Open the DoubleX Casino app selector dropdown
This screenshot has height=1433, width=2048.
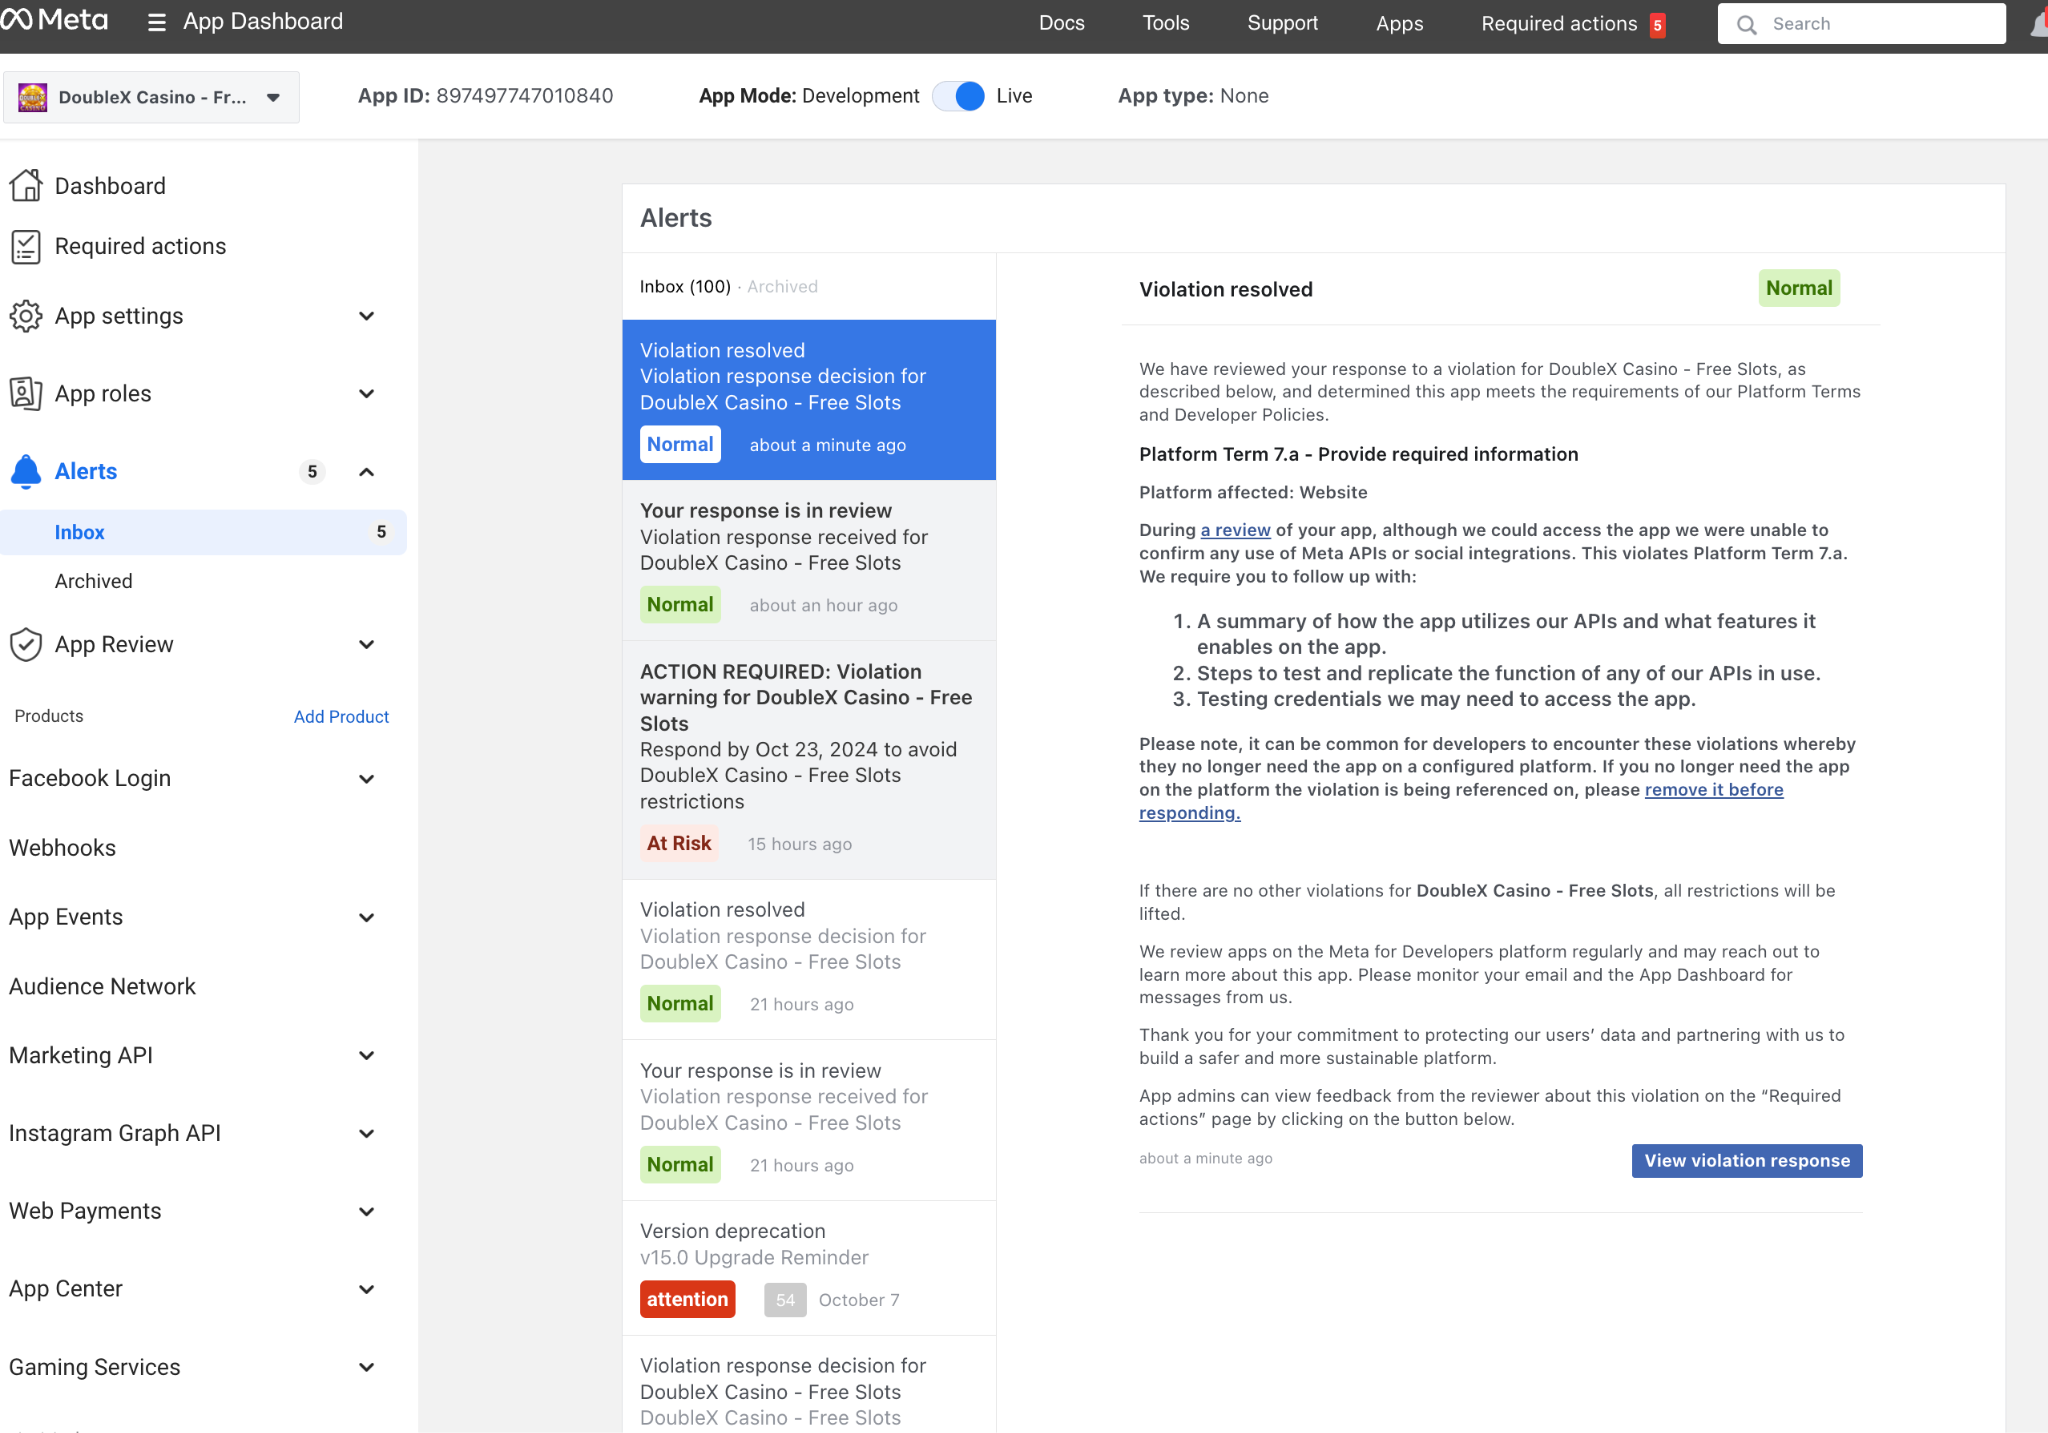tap(273, 97)
